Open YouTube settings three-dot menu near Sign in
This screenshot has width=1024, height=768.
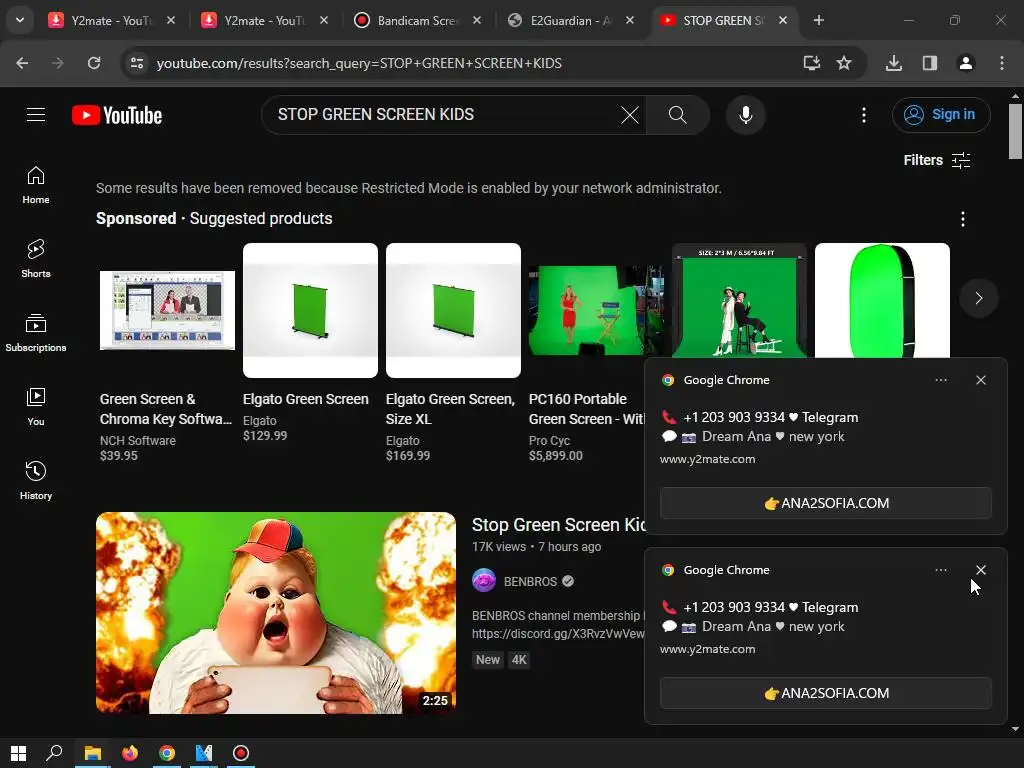[864, 116]
